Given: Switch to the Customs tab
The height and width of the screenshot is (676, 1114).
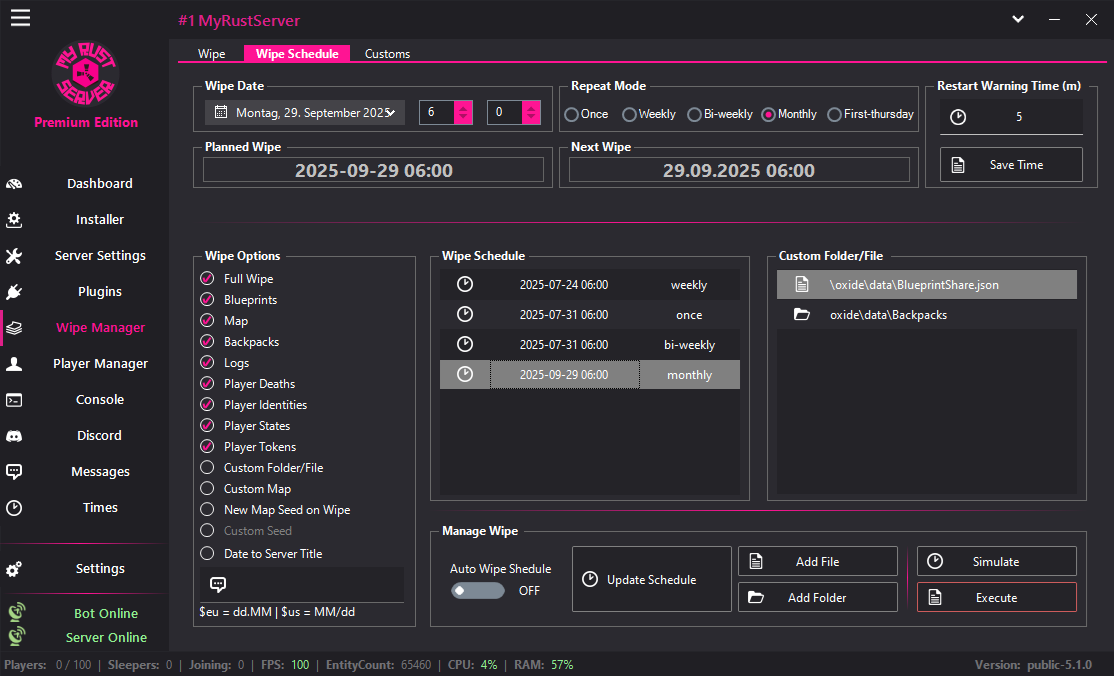Looking at the screenshot, I should click(x=387, y=53).
